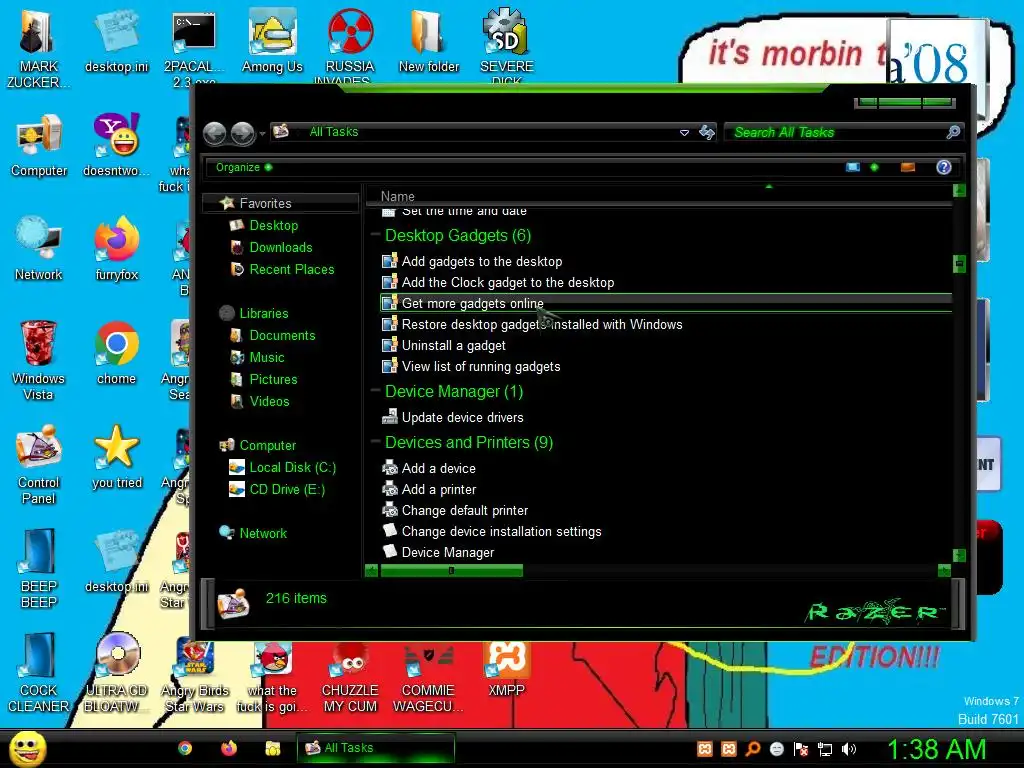Open the recent pages dropdown beside Forward
The image size is (1024, 768).
pyautogui.click(x=262, y=134)
